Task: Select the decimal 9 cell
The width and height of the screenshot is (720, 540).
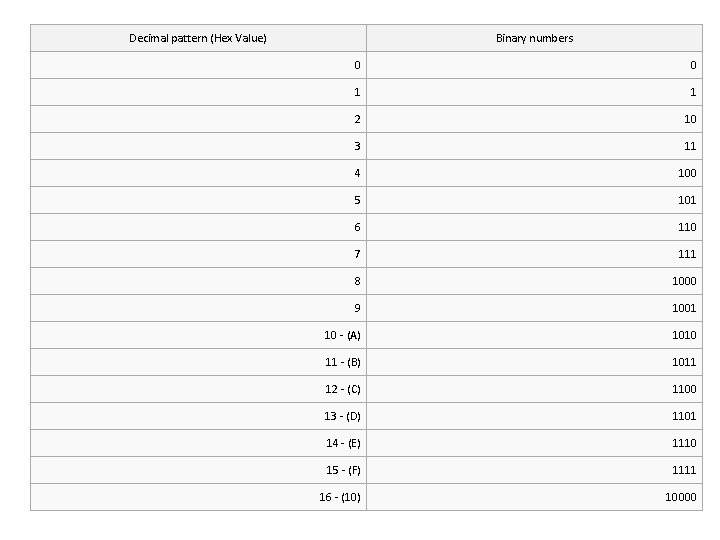Action: pos(198,308)
